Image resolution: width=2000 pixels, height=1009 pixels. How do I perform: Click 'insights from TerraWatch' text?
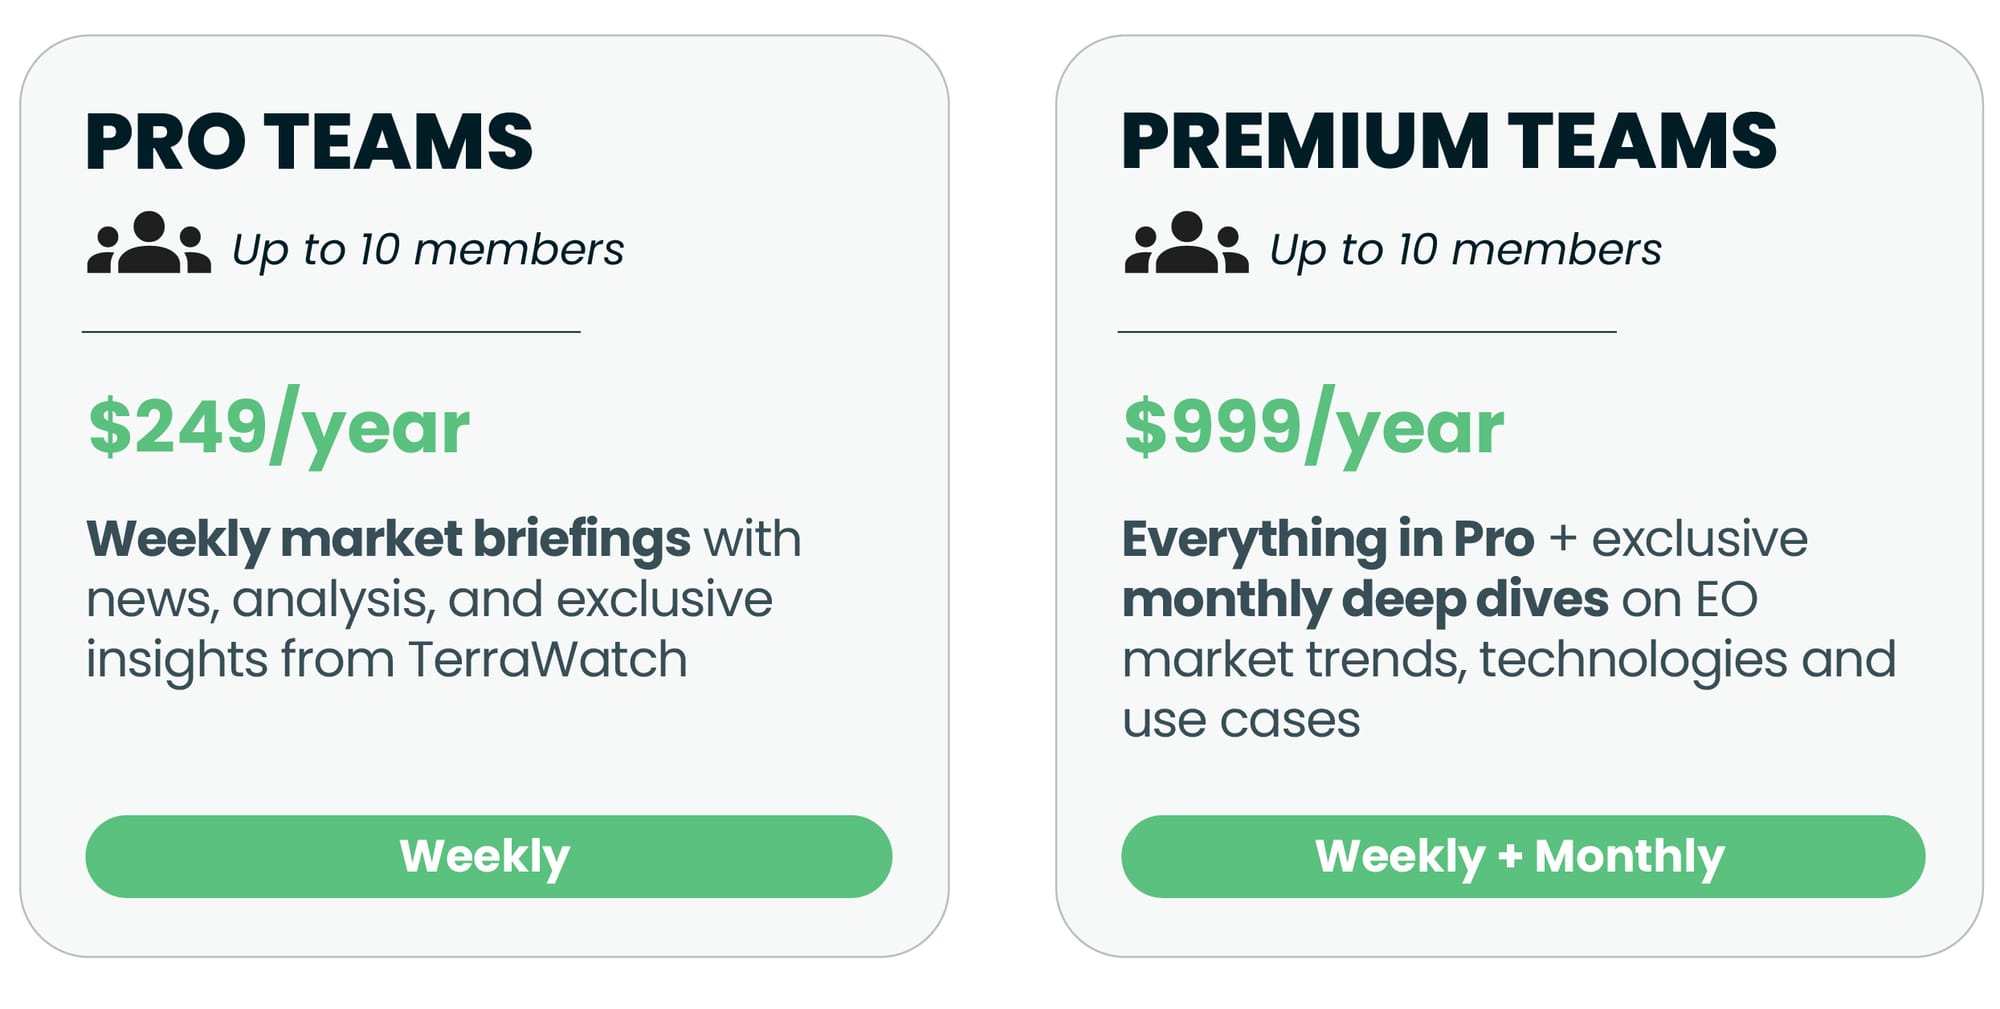[387, 660]
